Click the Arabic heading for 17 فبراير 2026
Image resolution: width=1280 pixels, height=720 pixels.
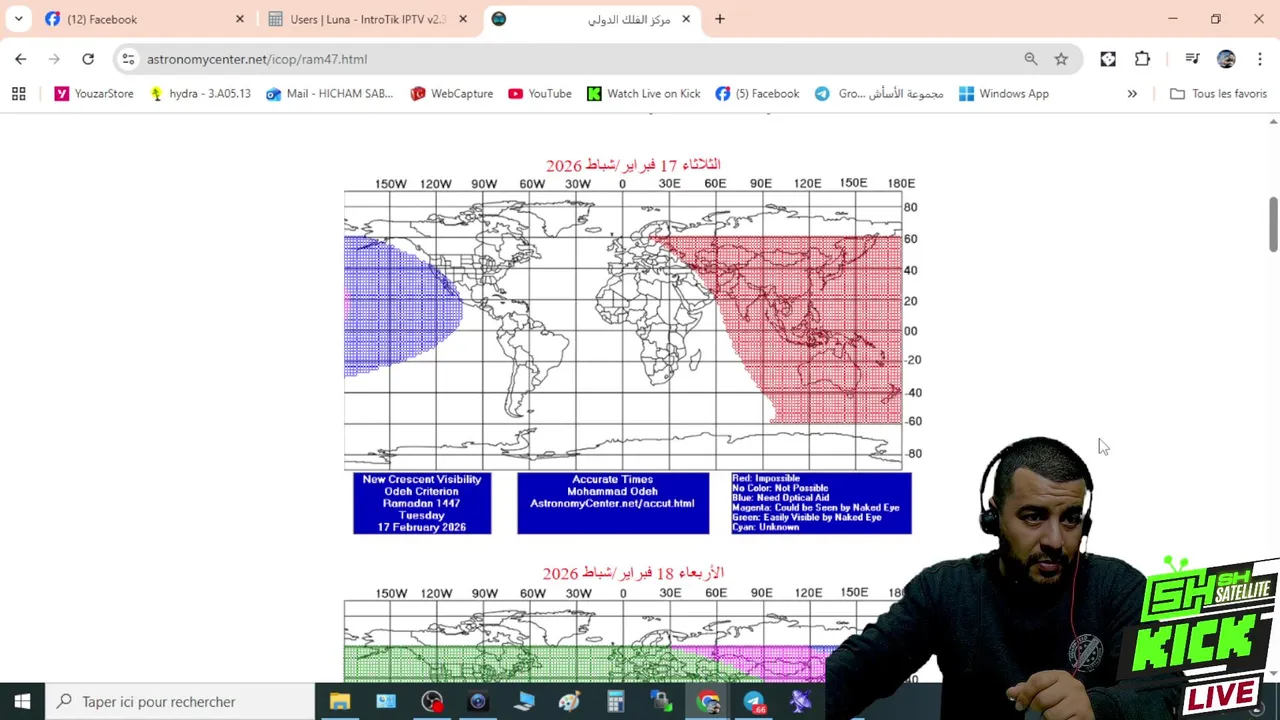633,164
